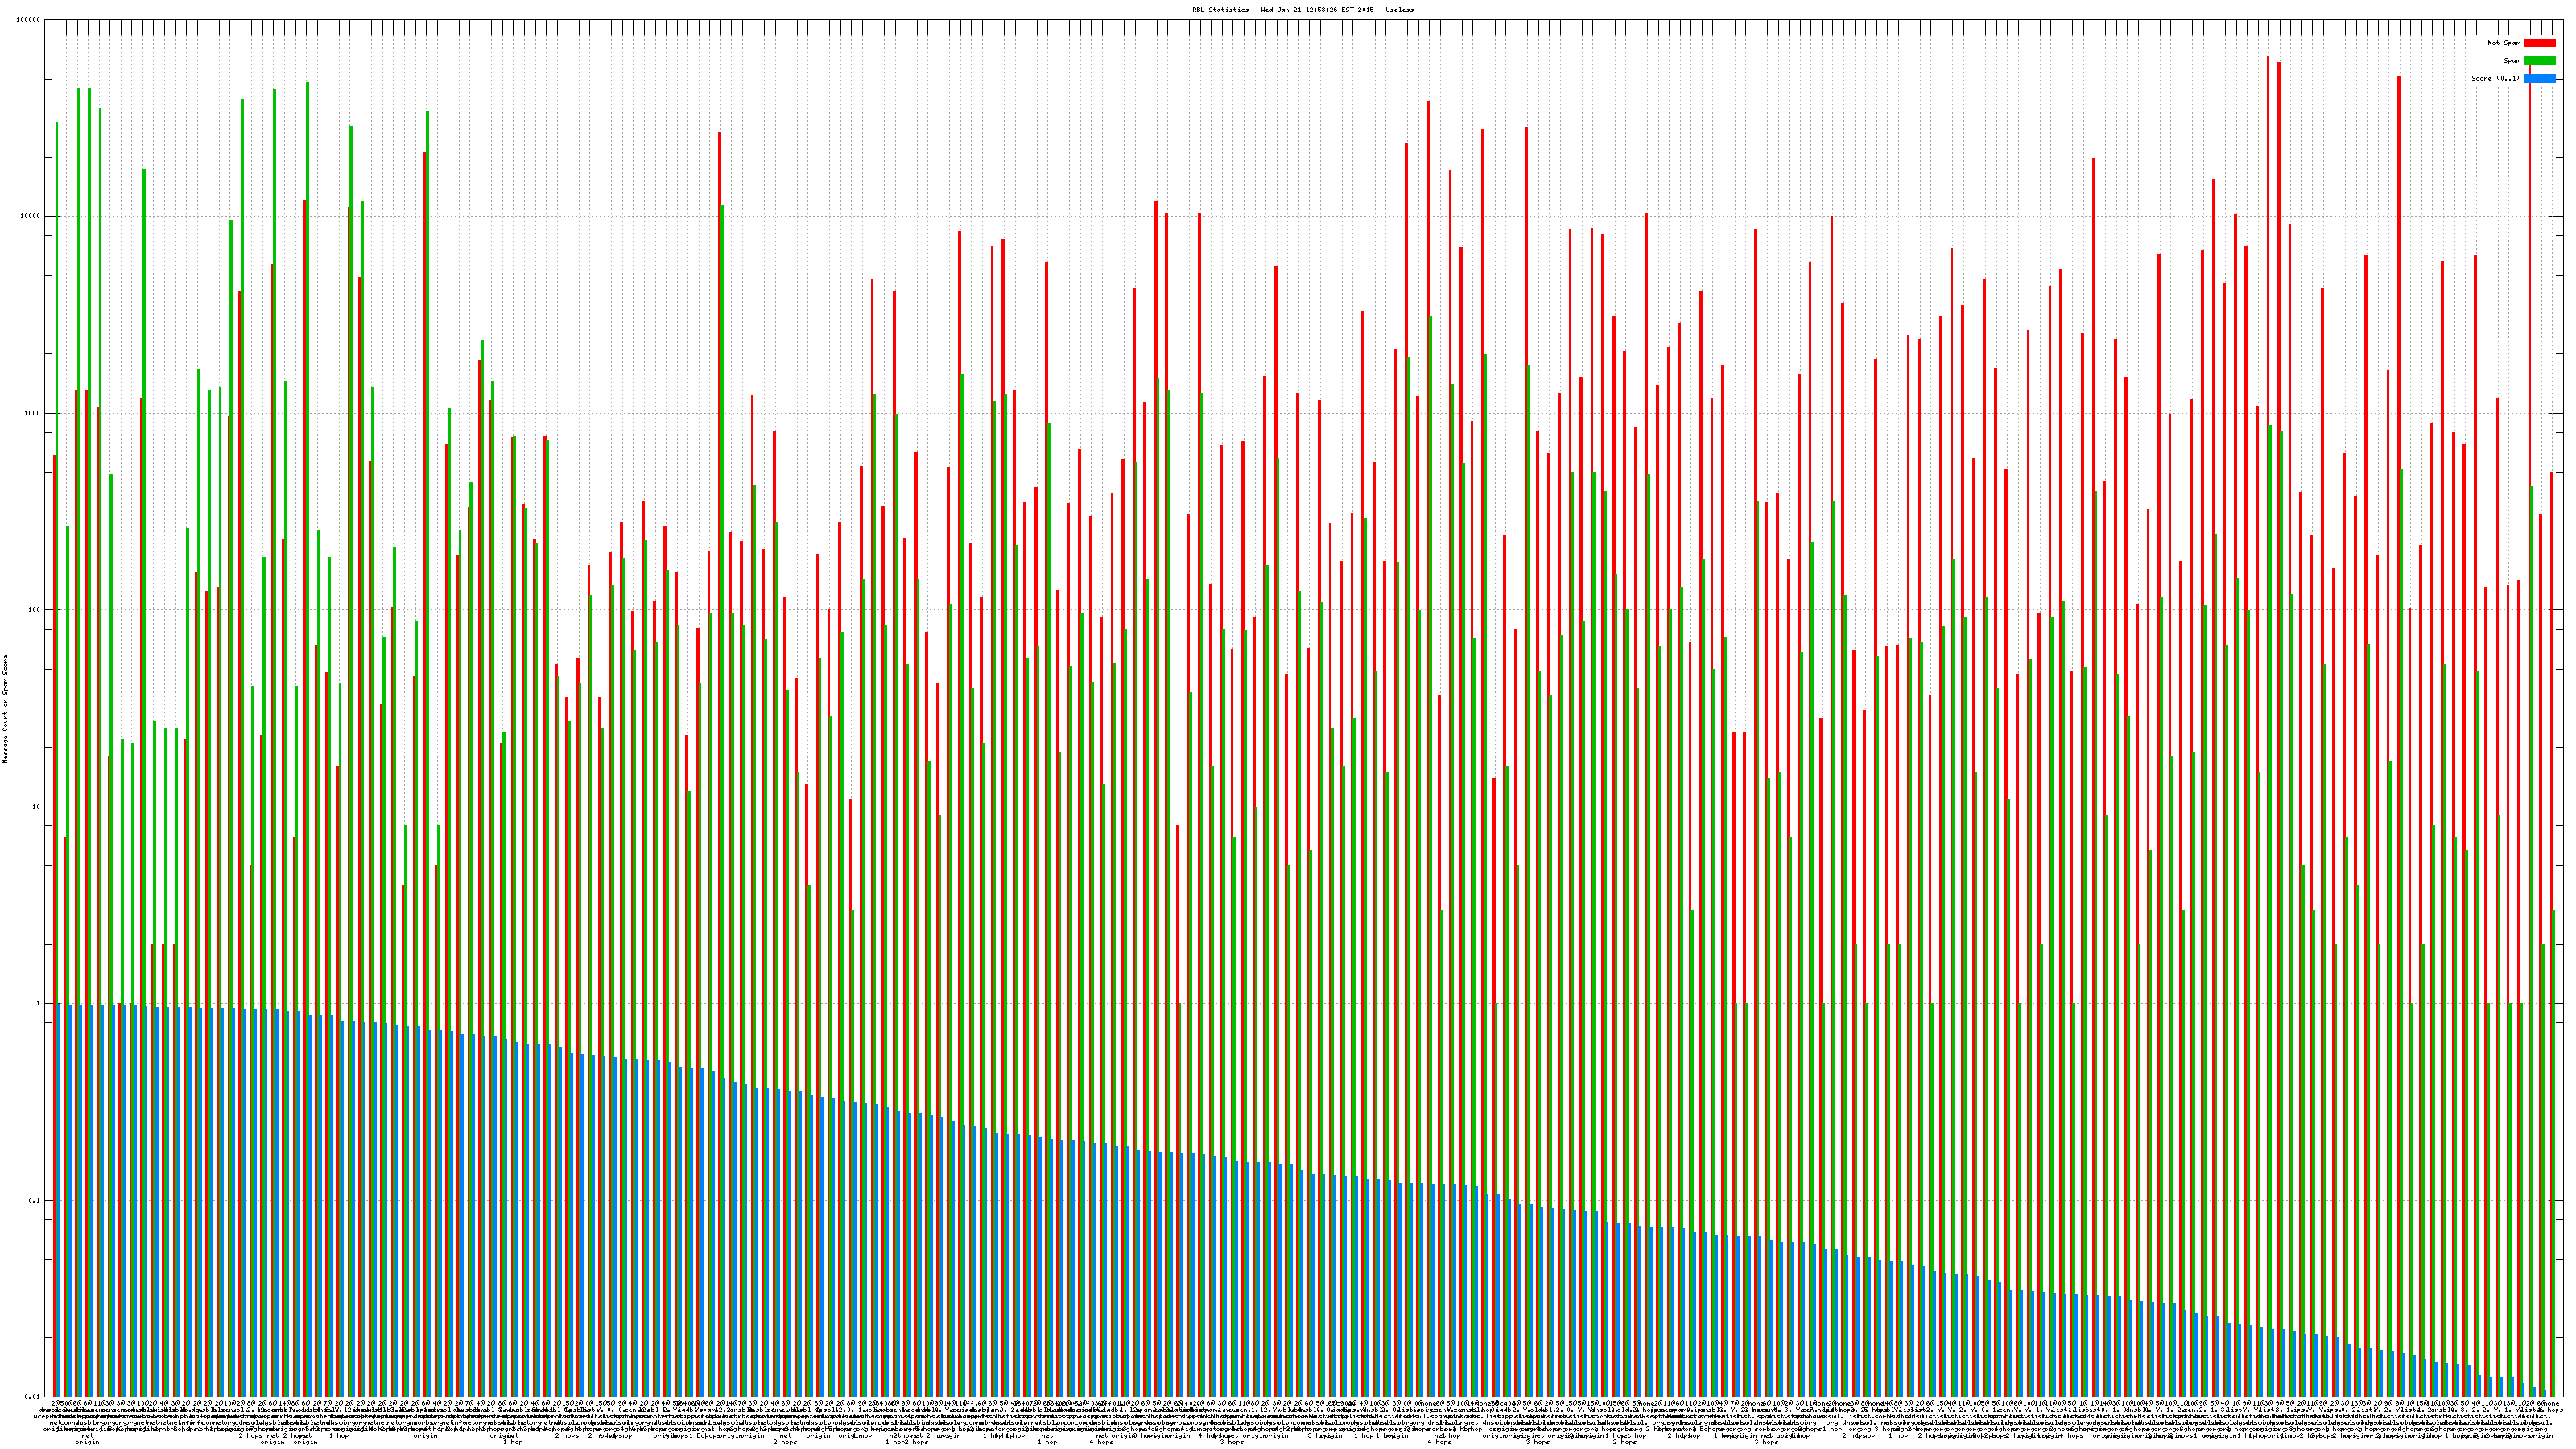Viewport: 2576px width, 1449px height.
Task: Click the 10 y-axis tick label
Action: pos(37,807)
